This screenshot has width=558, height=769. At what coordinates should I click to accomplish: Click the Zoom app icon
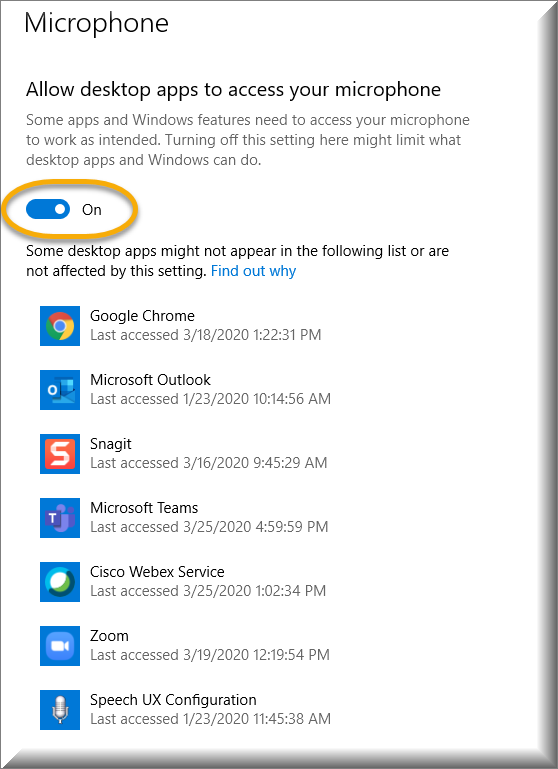pos(60,646)
